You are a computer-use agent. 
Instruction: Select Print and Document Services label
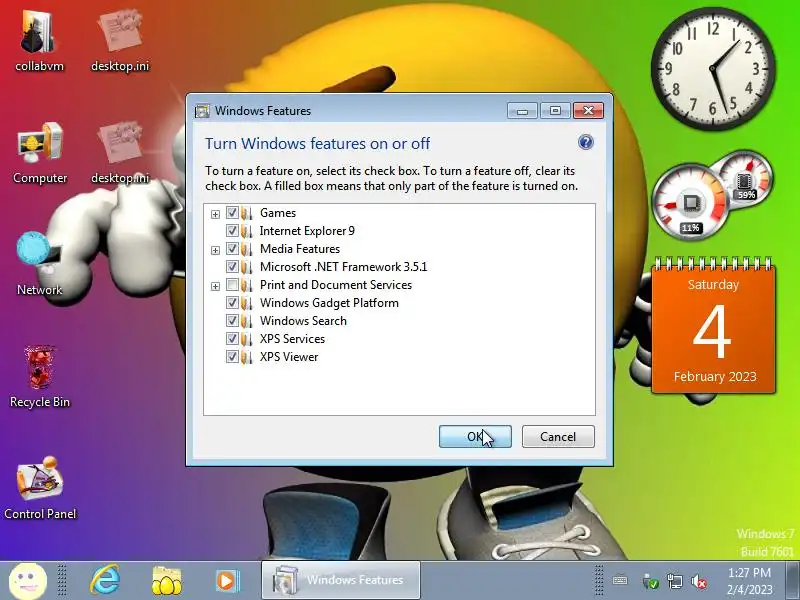pos(336,285)
